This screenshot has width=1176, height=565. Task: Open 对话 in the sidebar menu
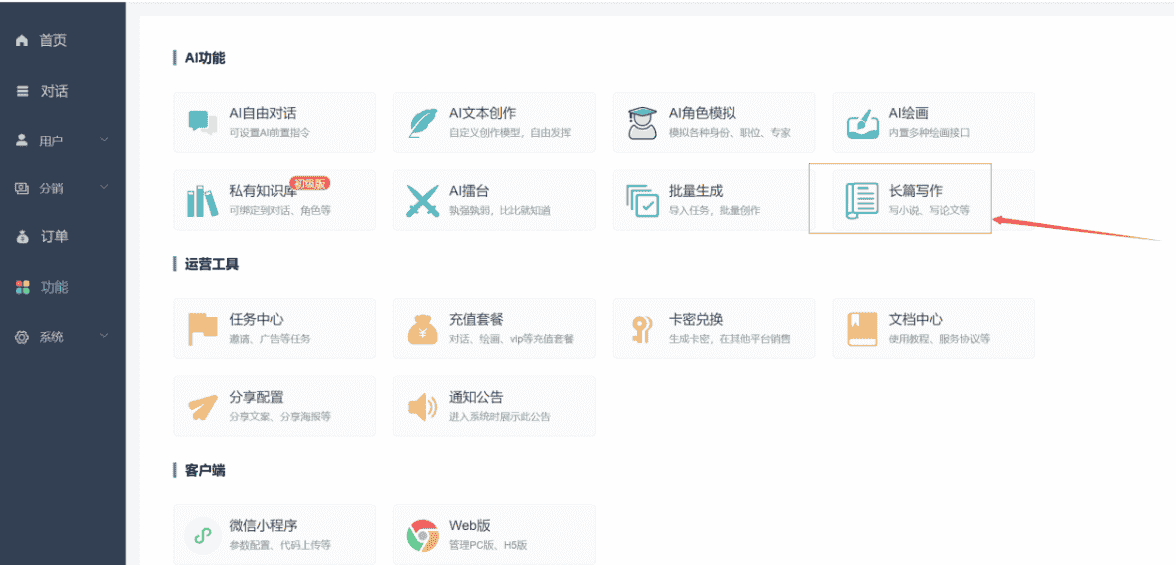(x=54, y=91)
